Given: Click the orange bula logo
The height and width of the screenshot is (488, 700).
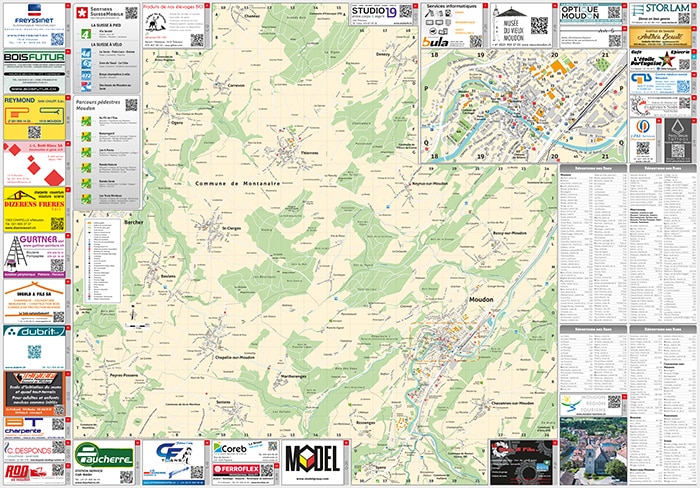Looking at the screenshot, I should [435, 42].
